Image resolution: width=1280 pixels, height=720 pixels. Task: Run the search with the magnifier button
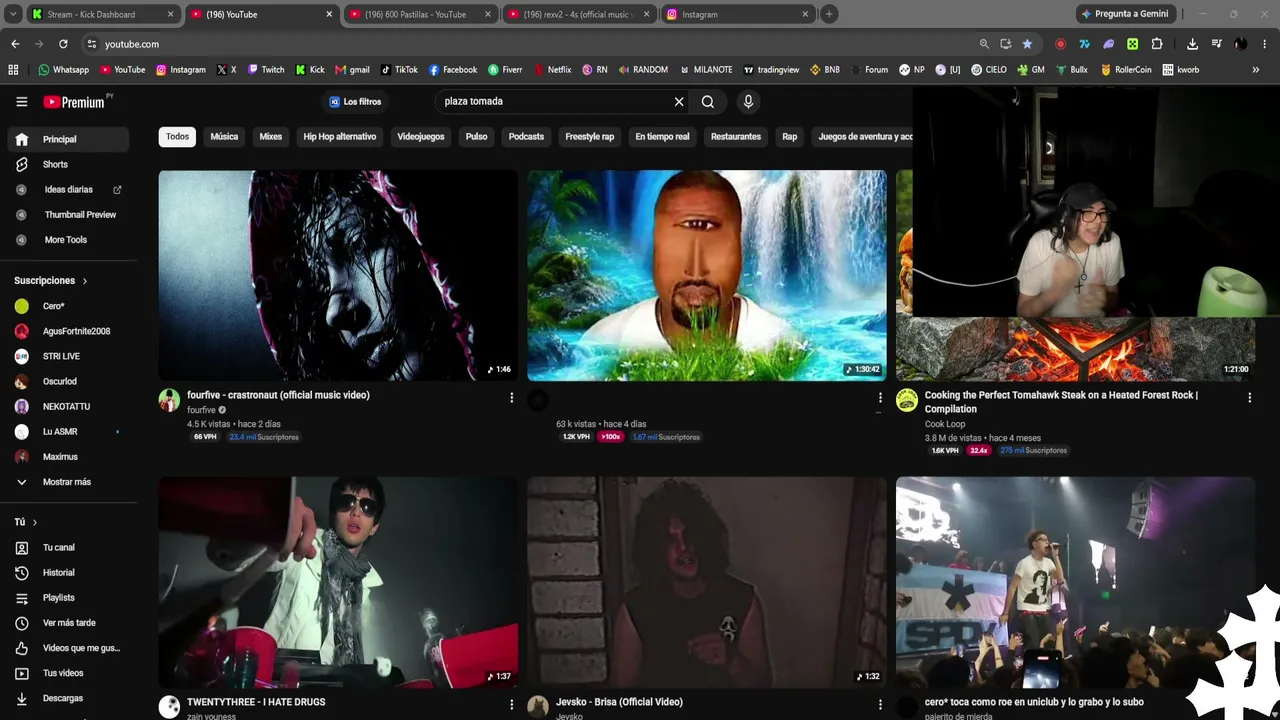click(x=708, y=101)
